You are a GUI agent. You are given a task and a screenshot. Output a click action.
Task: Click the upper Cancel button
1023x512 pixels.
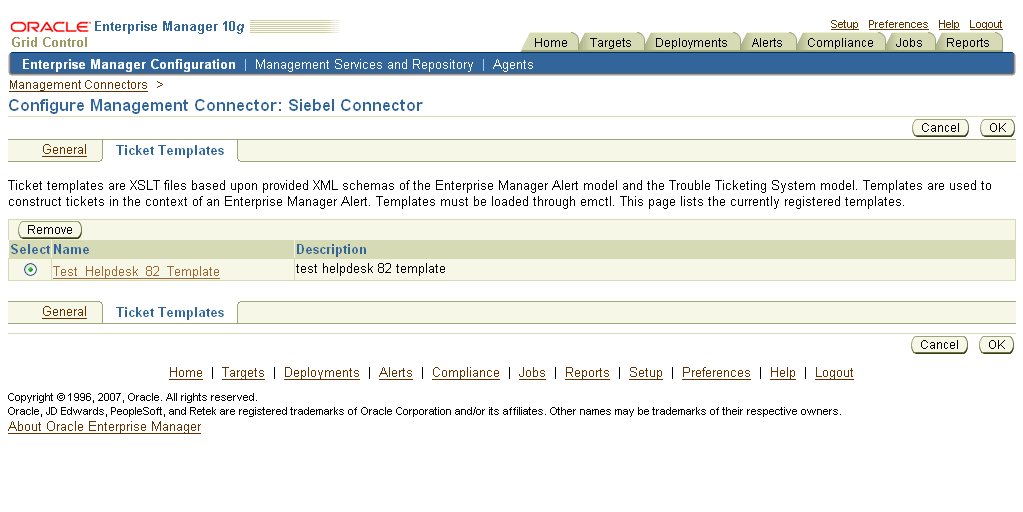[940, 128]
